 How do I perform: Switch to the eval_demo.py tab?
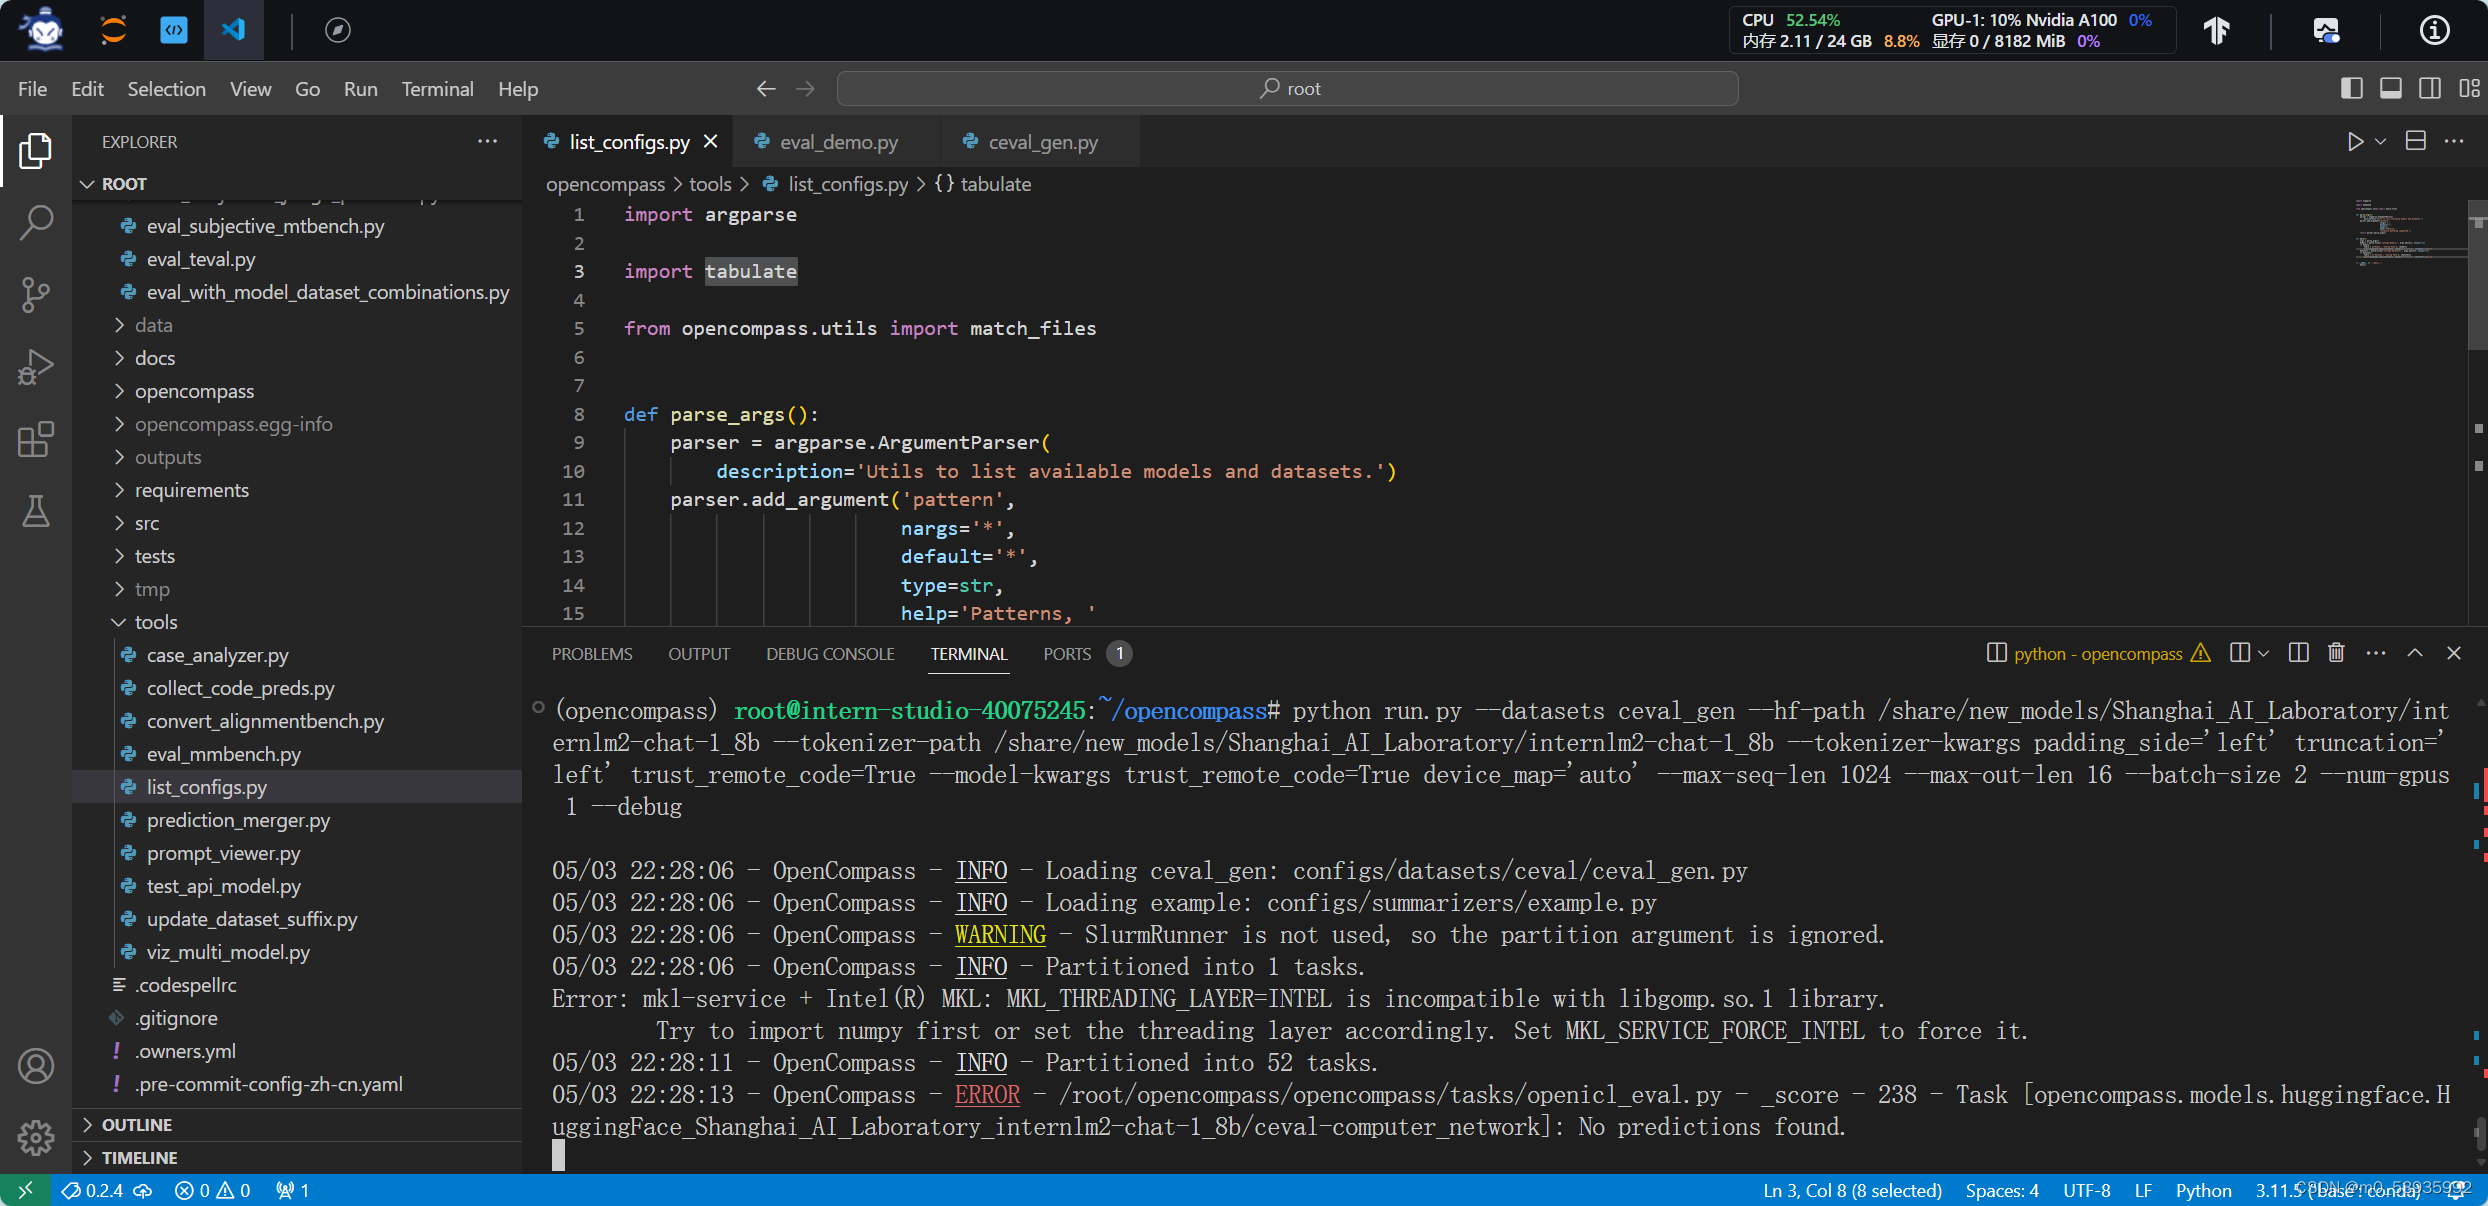(838, 142)
